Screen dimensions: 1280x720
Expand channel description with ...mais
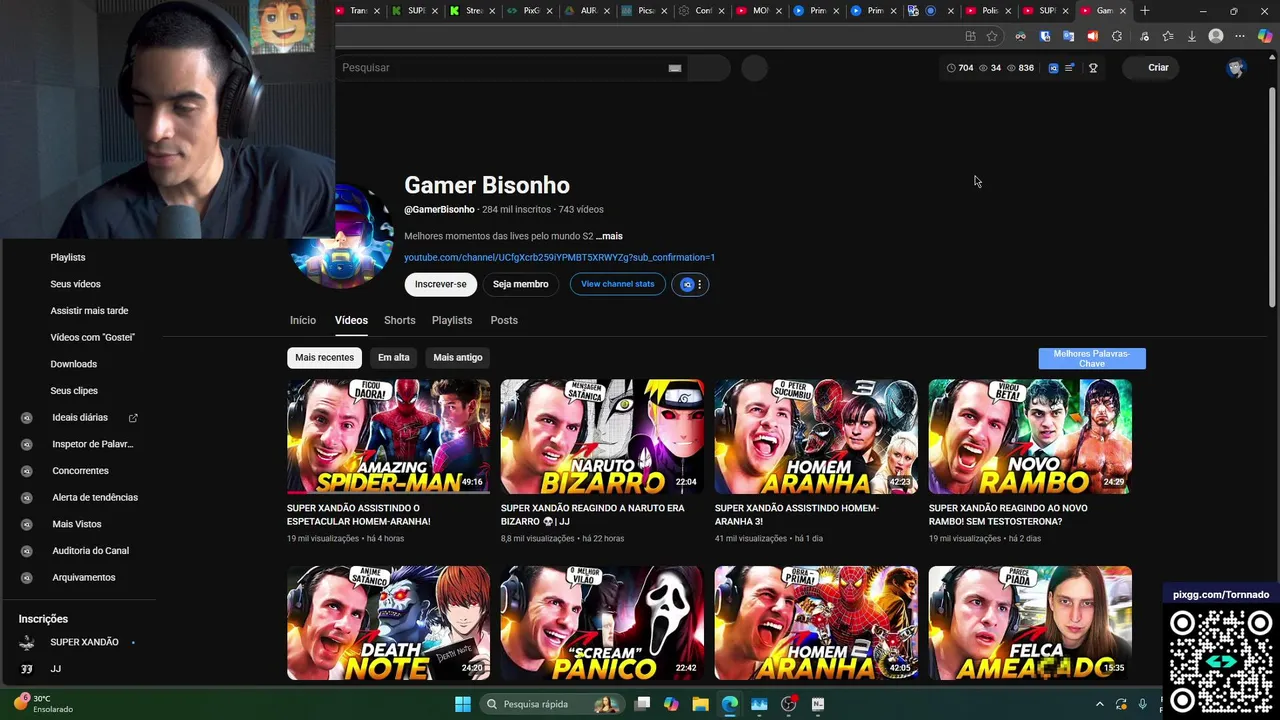coord(609,236)
